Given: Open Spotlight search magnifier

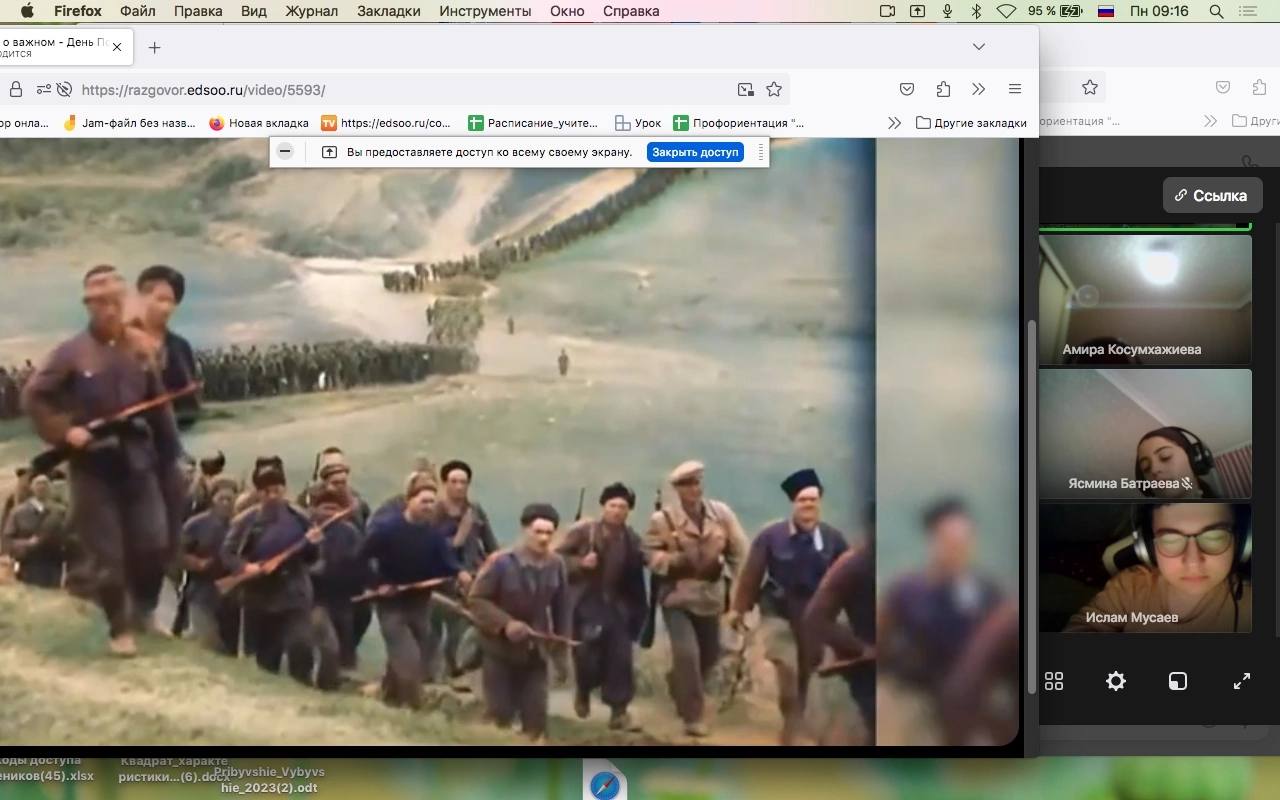Looking at the screenshot, I should click(1217, 11).
